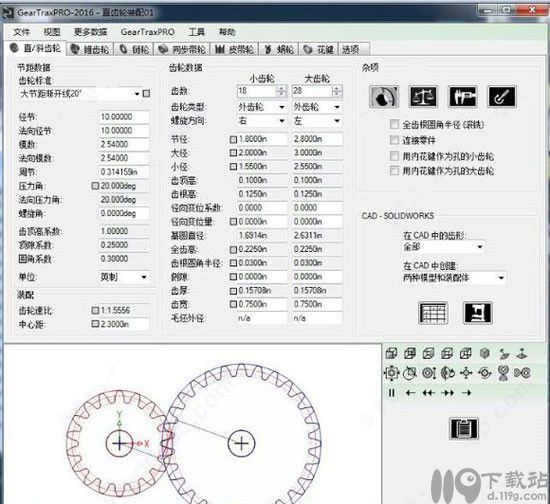Switch to the 选项 tab

coord(354,49)
